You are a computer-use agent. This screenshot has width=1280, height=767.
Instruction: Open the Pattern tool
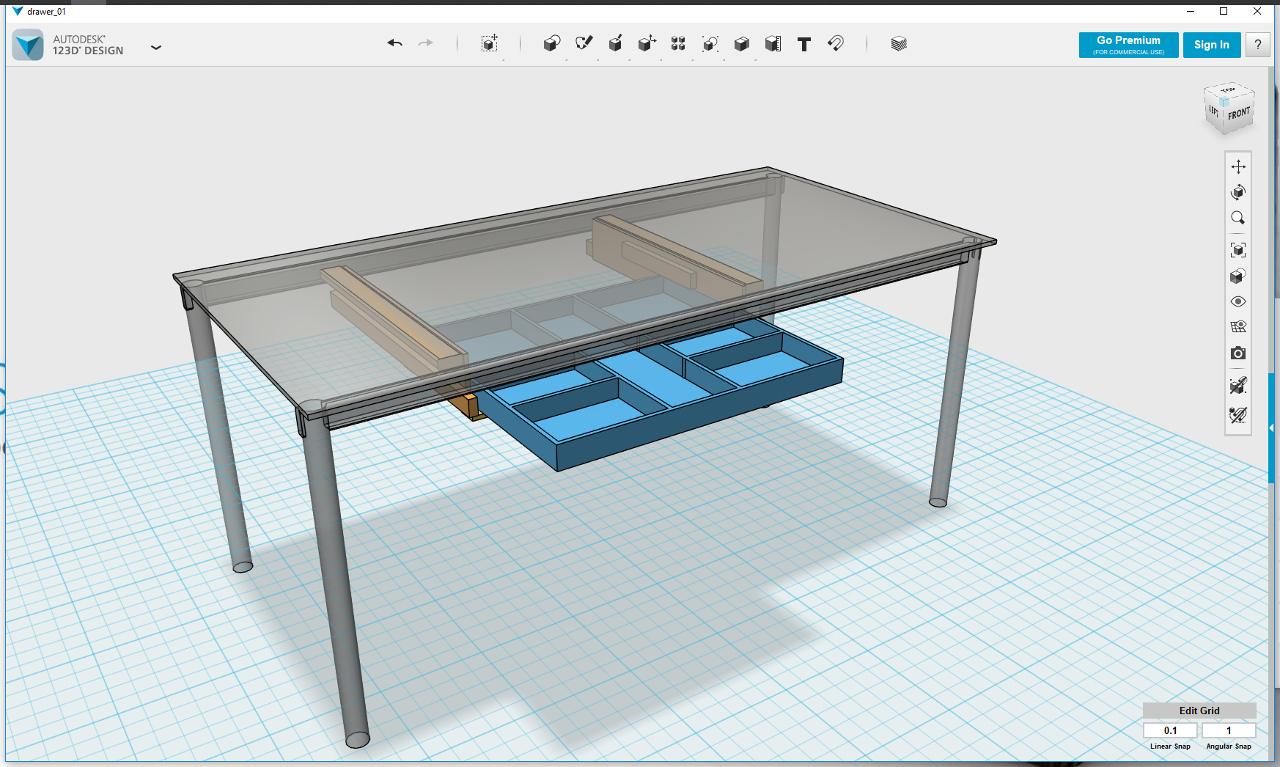pos(678,44)
